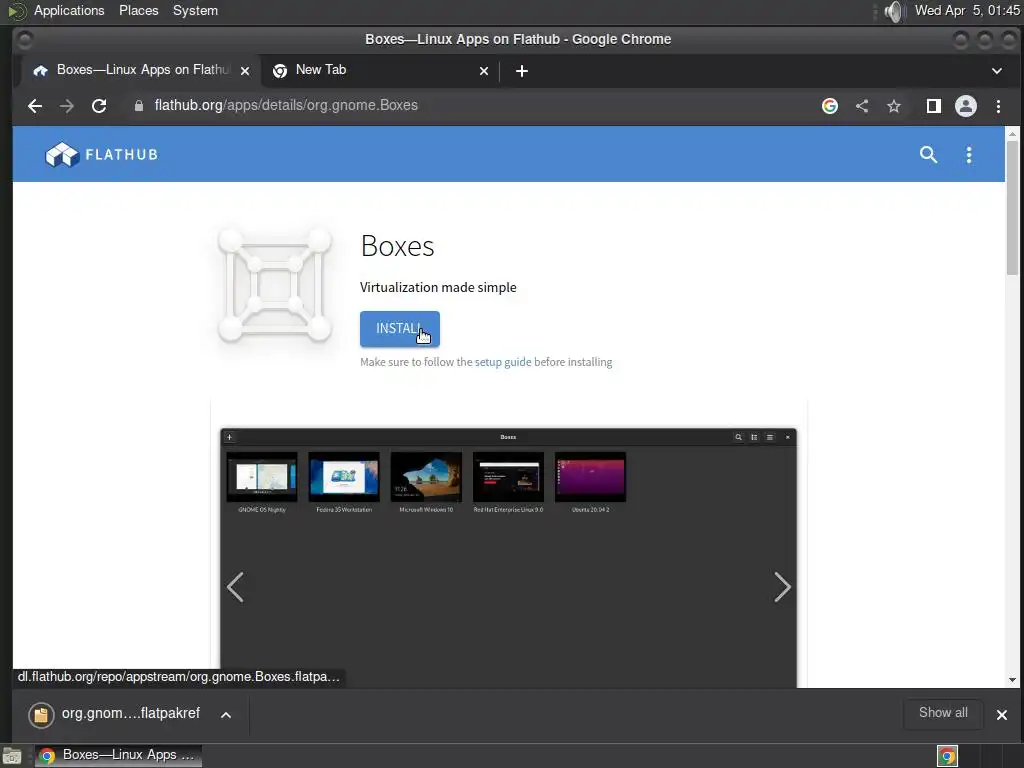The image size is (1024, 768).
Task: Click the volume speaker icon
Action: [893, 11]
